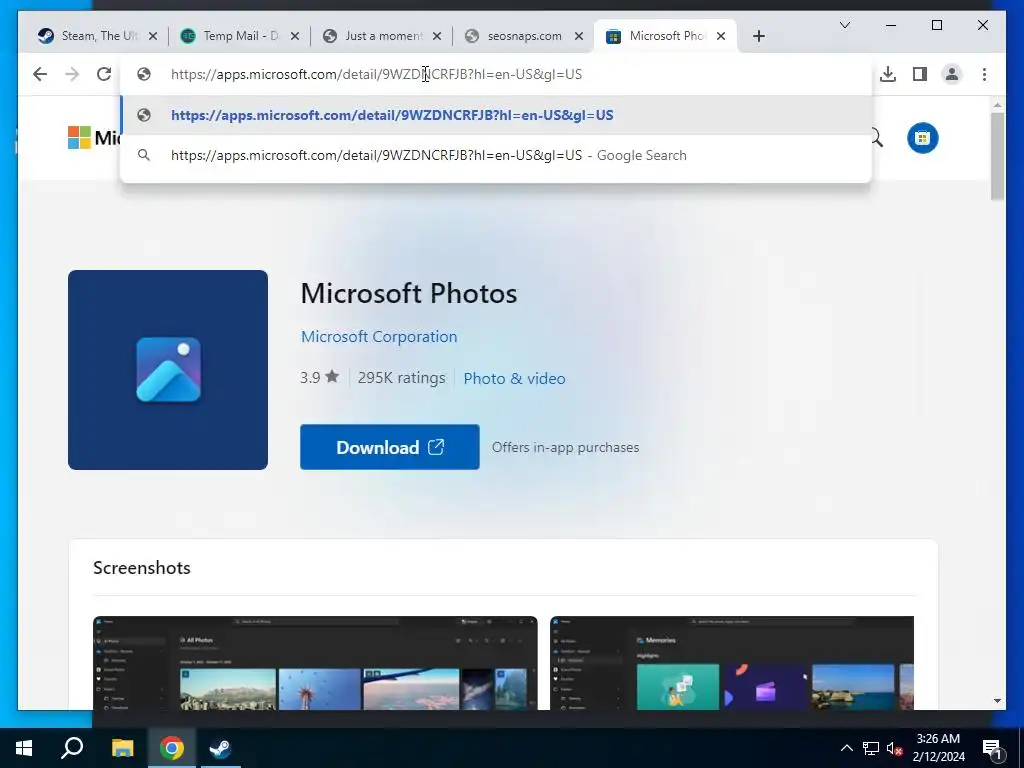Open Chrome three-dot menu
The width and height of the screenshot is (1024, 768).
pos(984,74)
